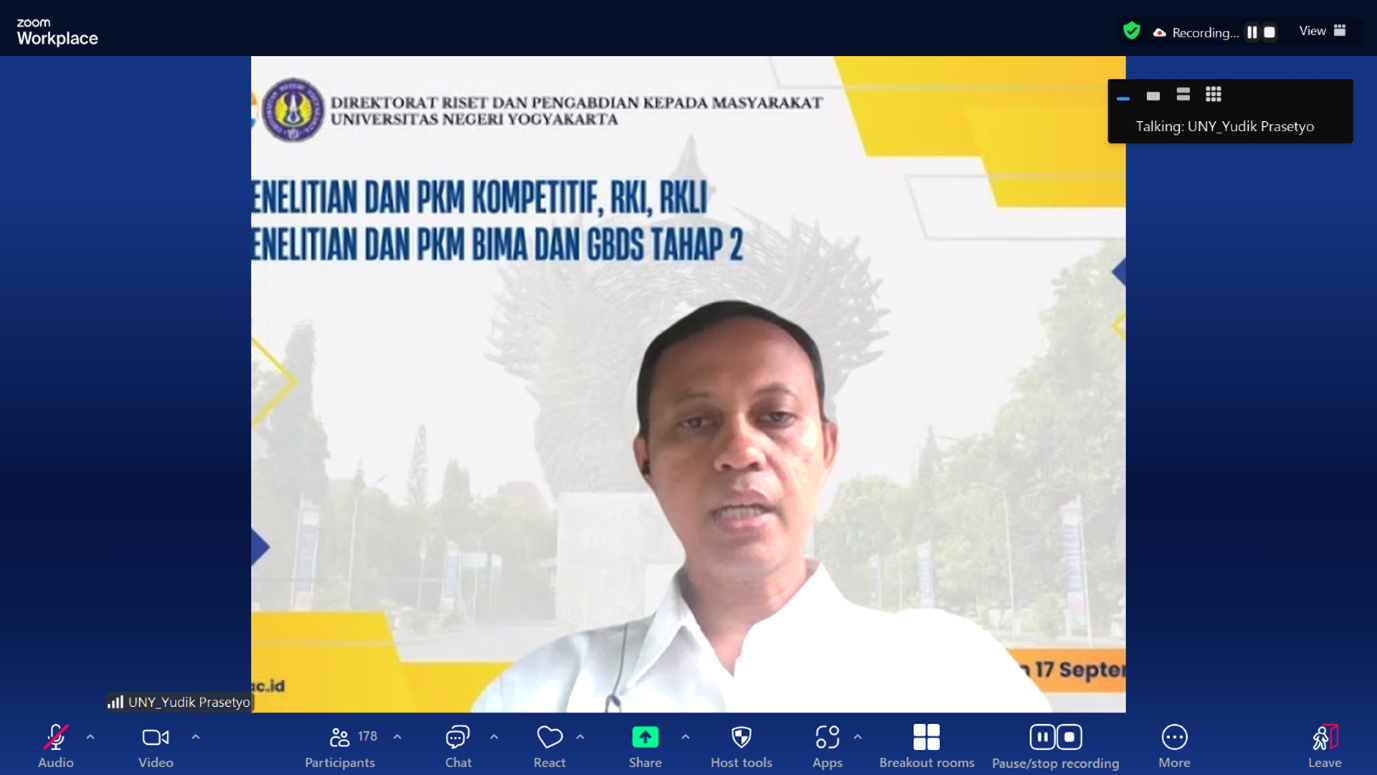1377x775 pixels.
Task: Leave the meeting
Action: pyautogui.click(x=1324, y=745)
